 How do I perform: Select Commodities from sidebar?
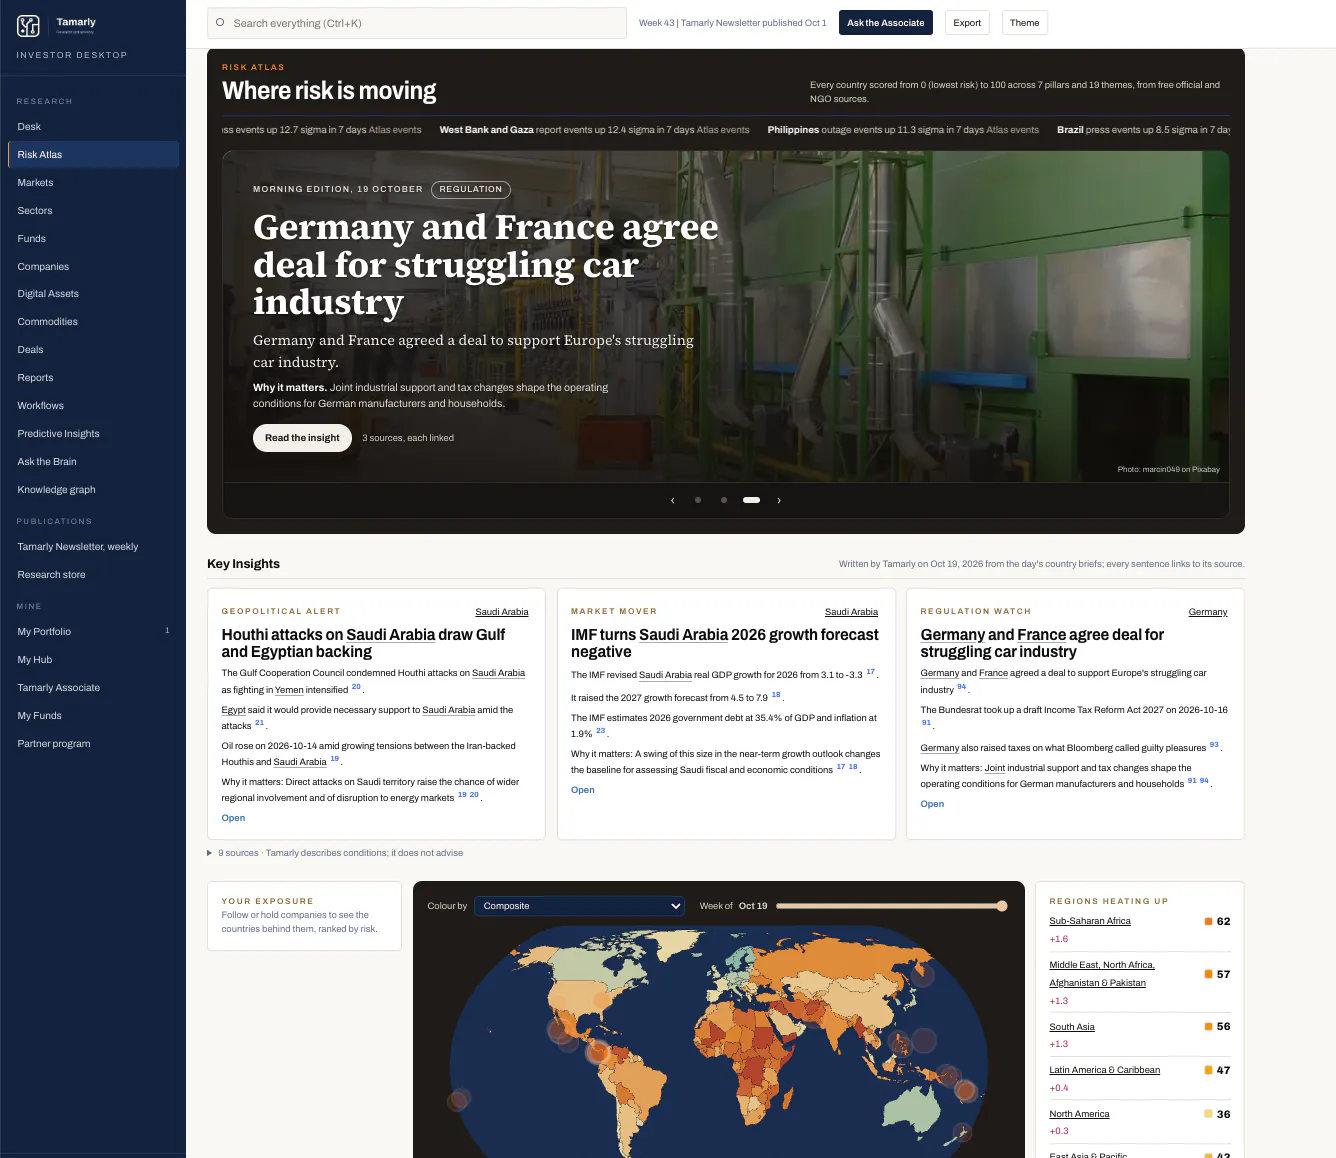(93, 322)
